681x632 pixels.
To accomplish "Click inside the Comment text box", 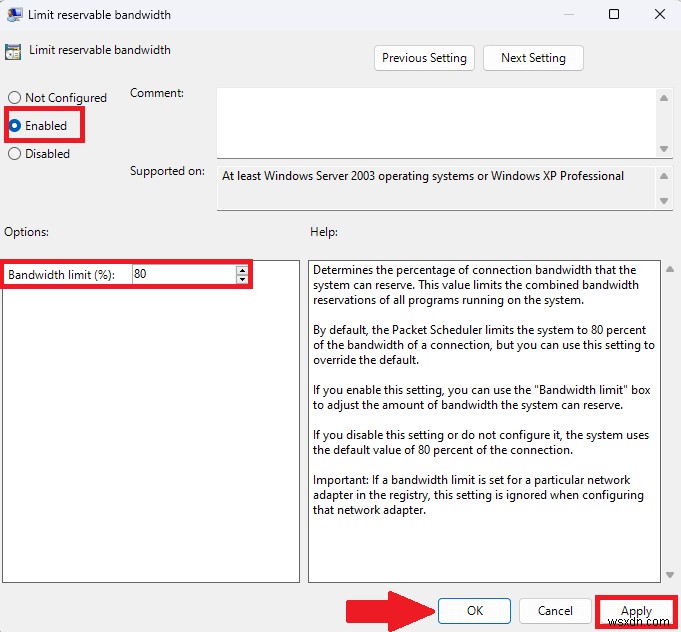I will point(436,123).
